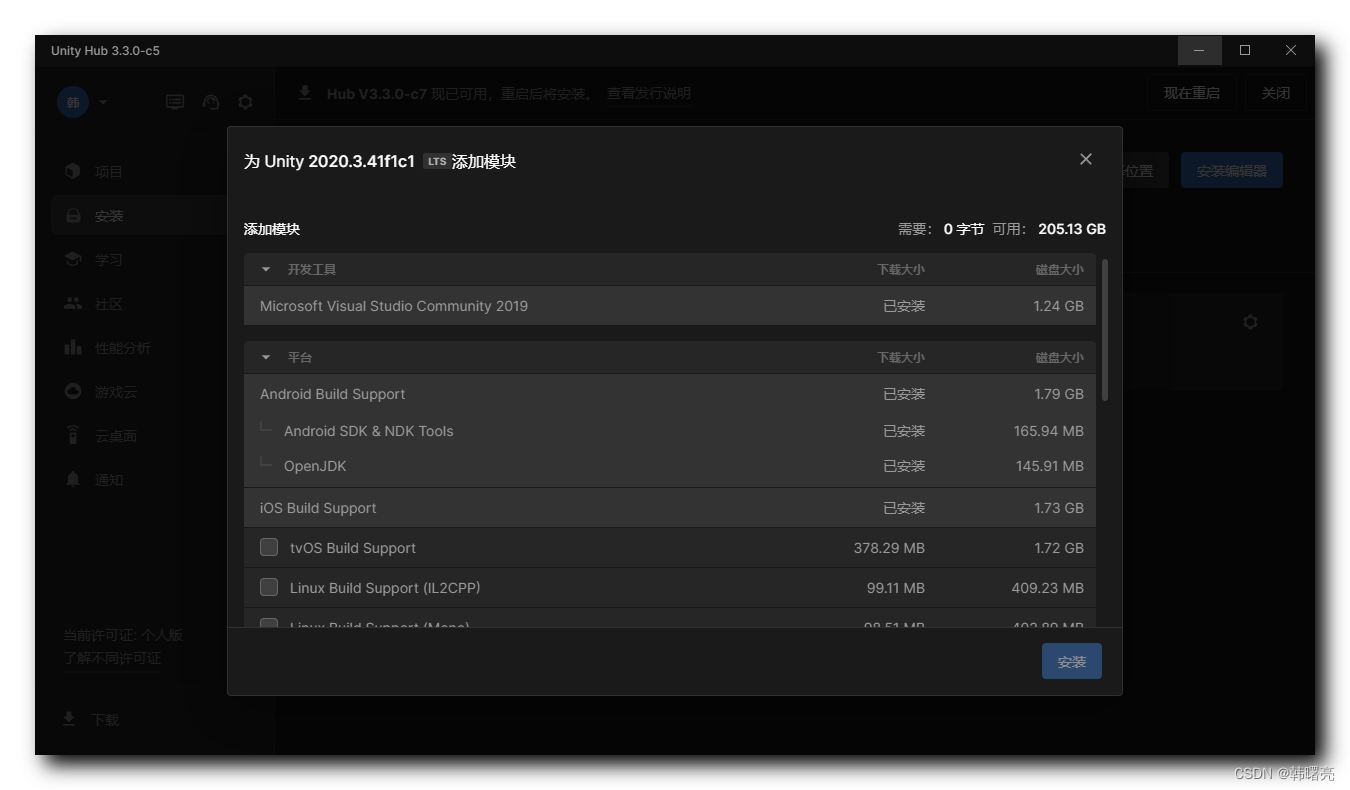1350x790 pixels.
Task: Collapse the 开发工具 section
Action: [x=266, y=269]
